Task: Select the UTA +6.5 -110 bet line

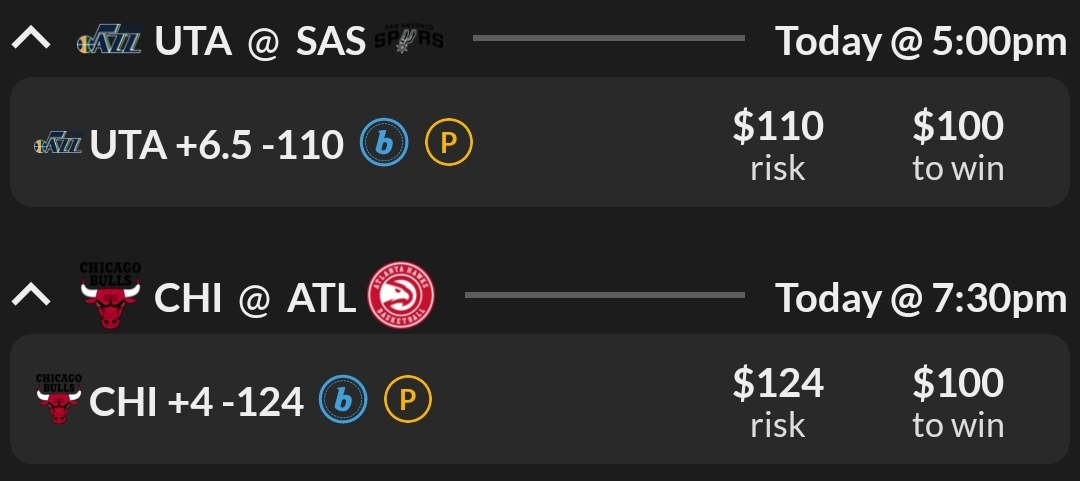Action: tap(217, 147)
